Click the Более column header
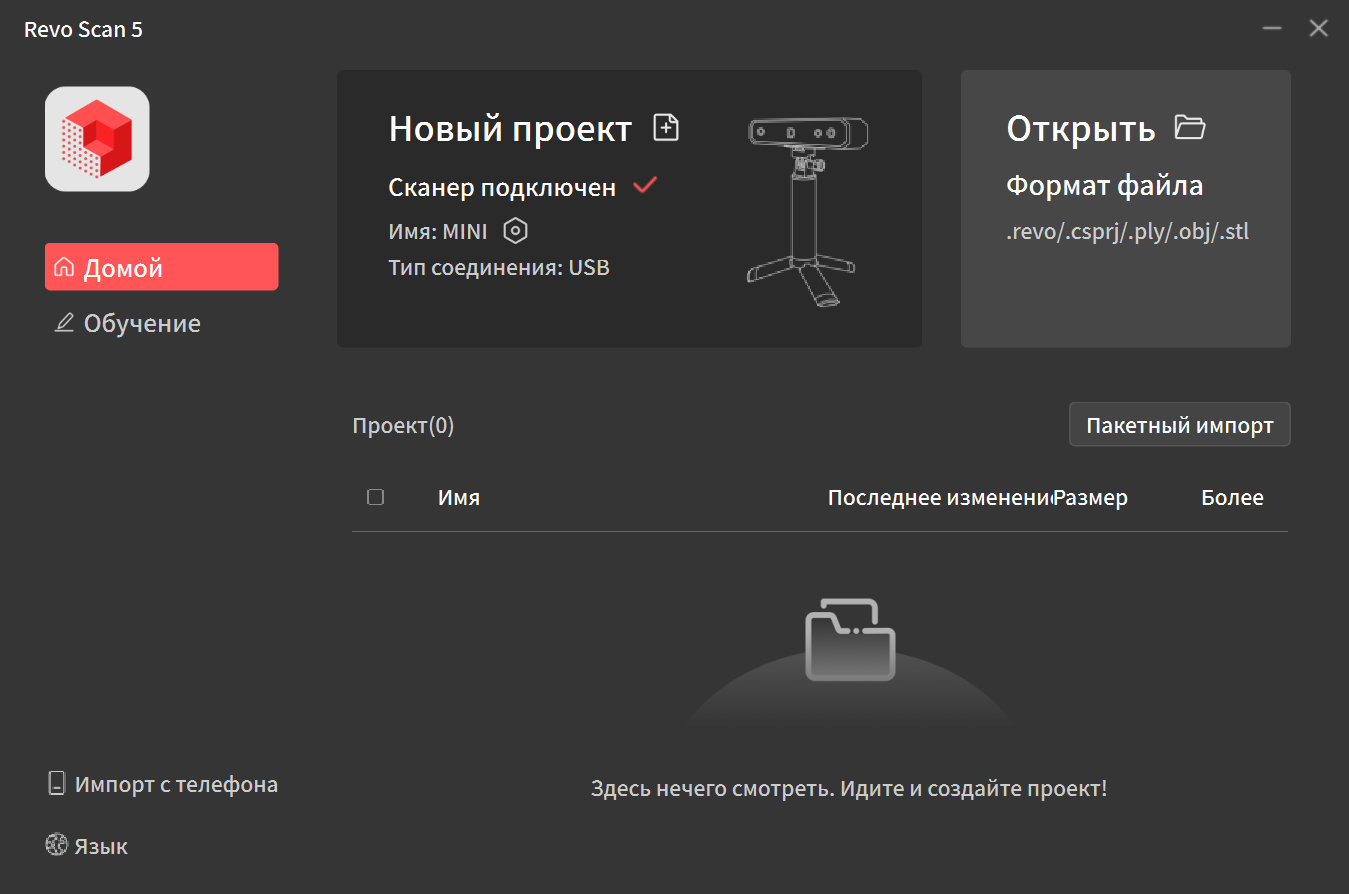 [1232, 497]
